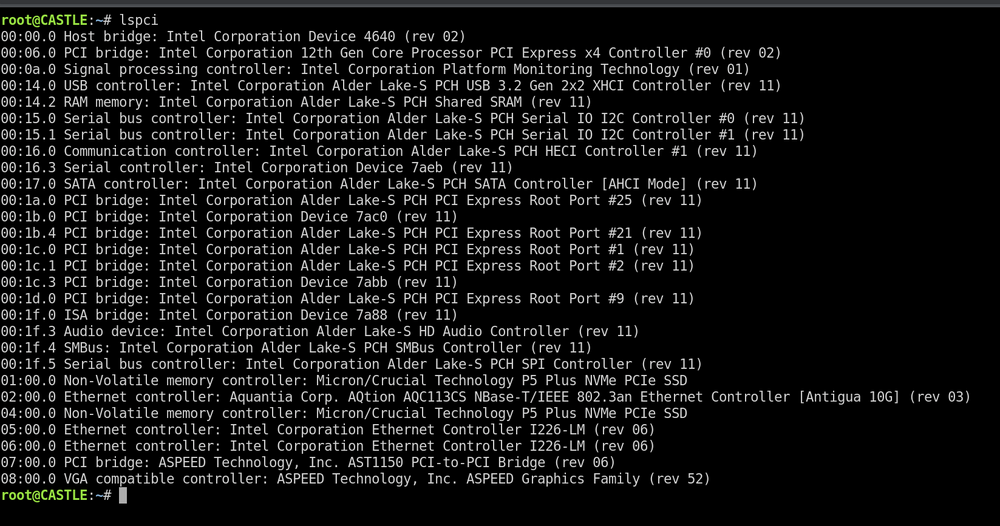Select the 12th Gen Core Processor PCI Express line
Viewport: 1000px width, 526px height.
[x=391, y=53]
